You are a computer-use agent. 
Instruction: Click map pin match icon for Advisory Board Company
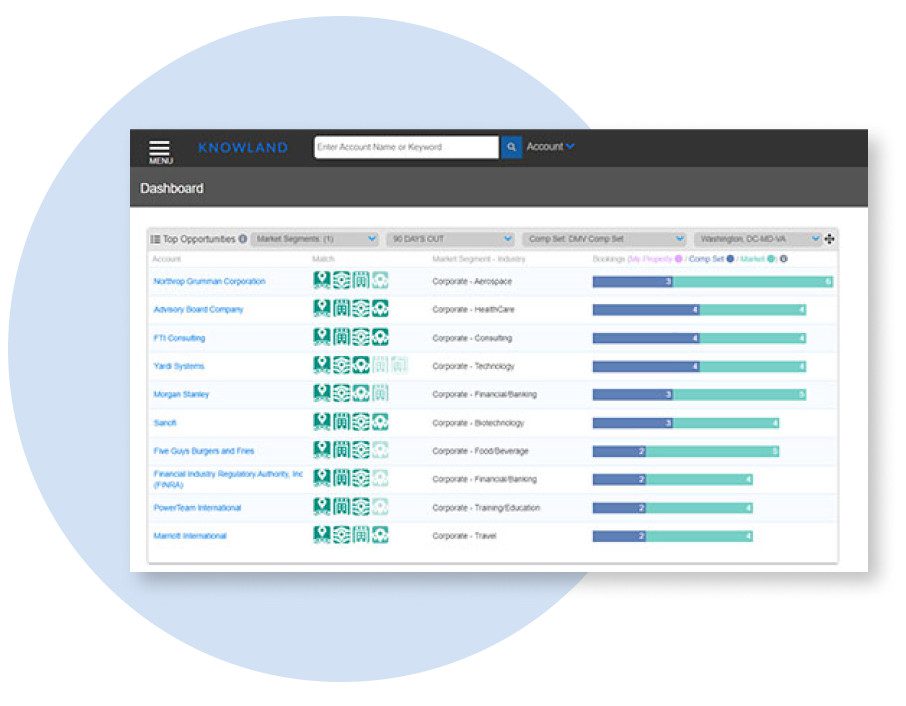(x=322, y=308)
